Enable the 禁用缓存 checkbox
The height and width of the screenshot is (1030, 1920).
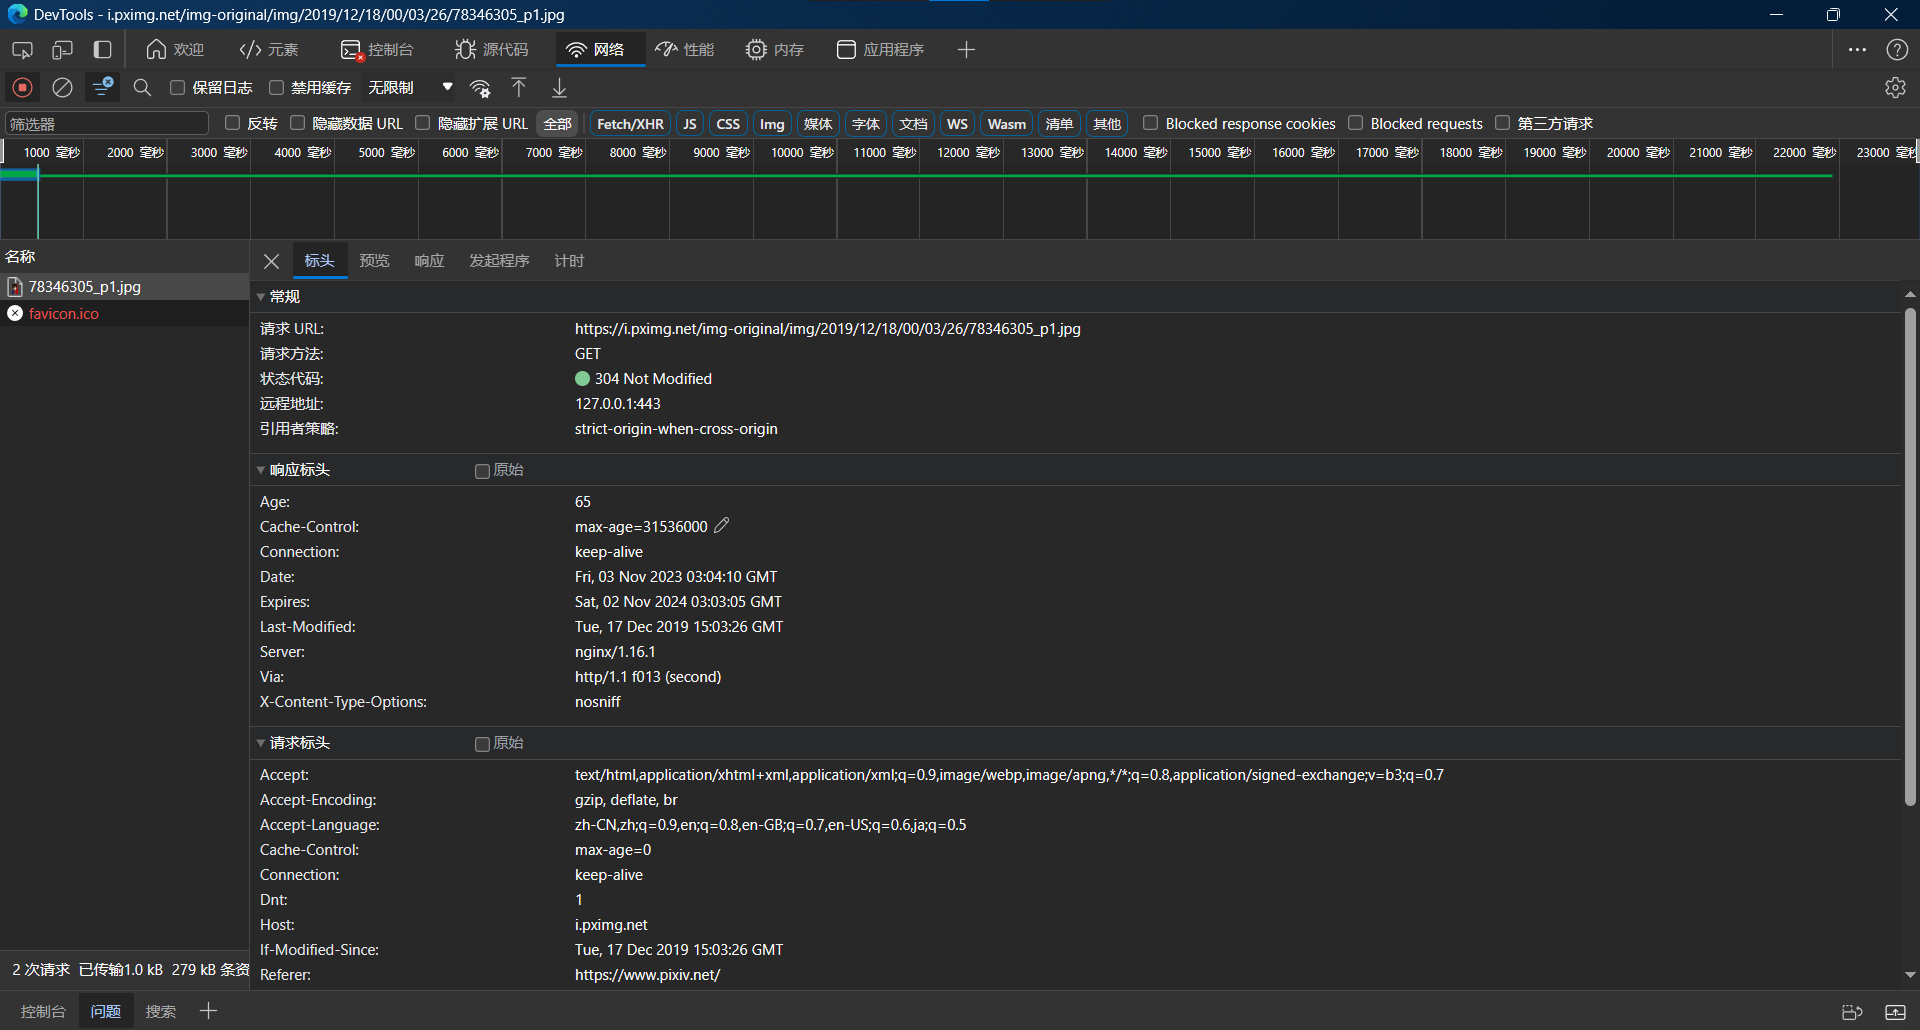click(x=277, y=88)
